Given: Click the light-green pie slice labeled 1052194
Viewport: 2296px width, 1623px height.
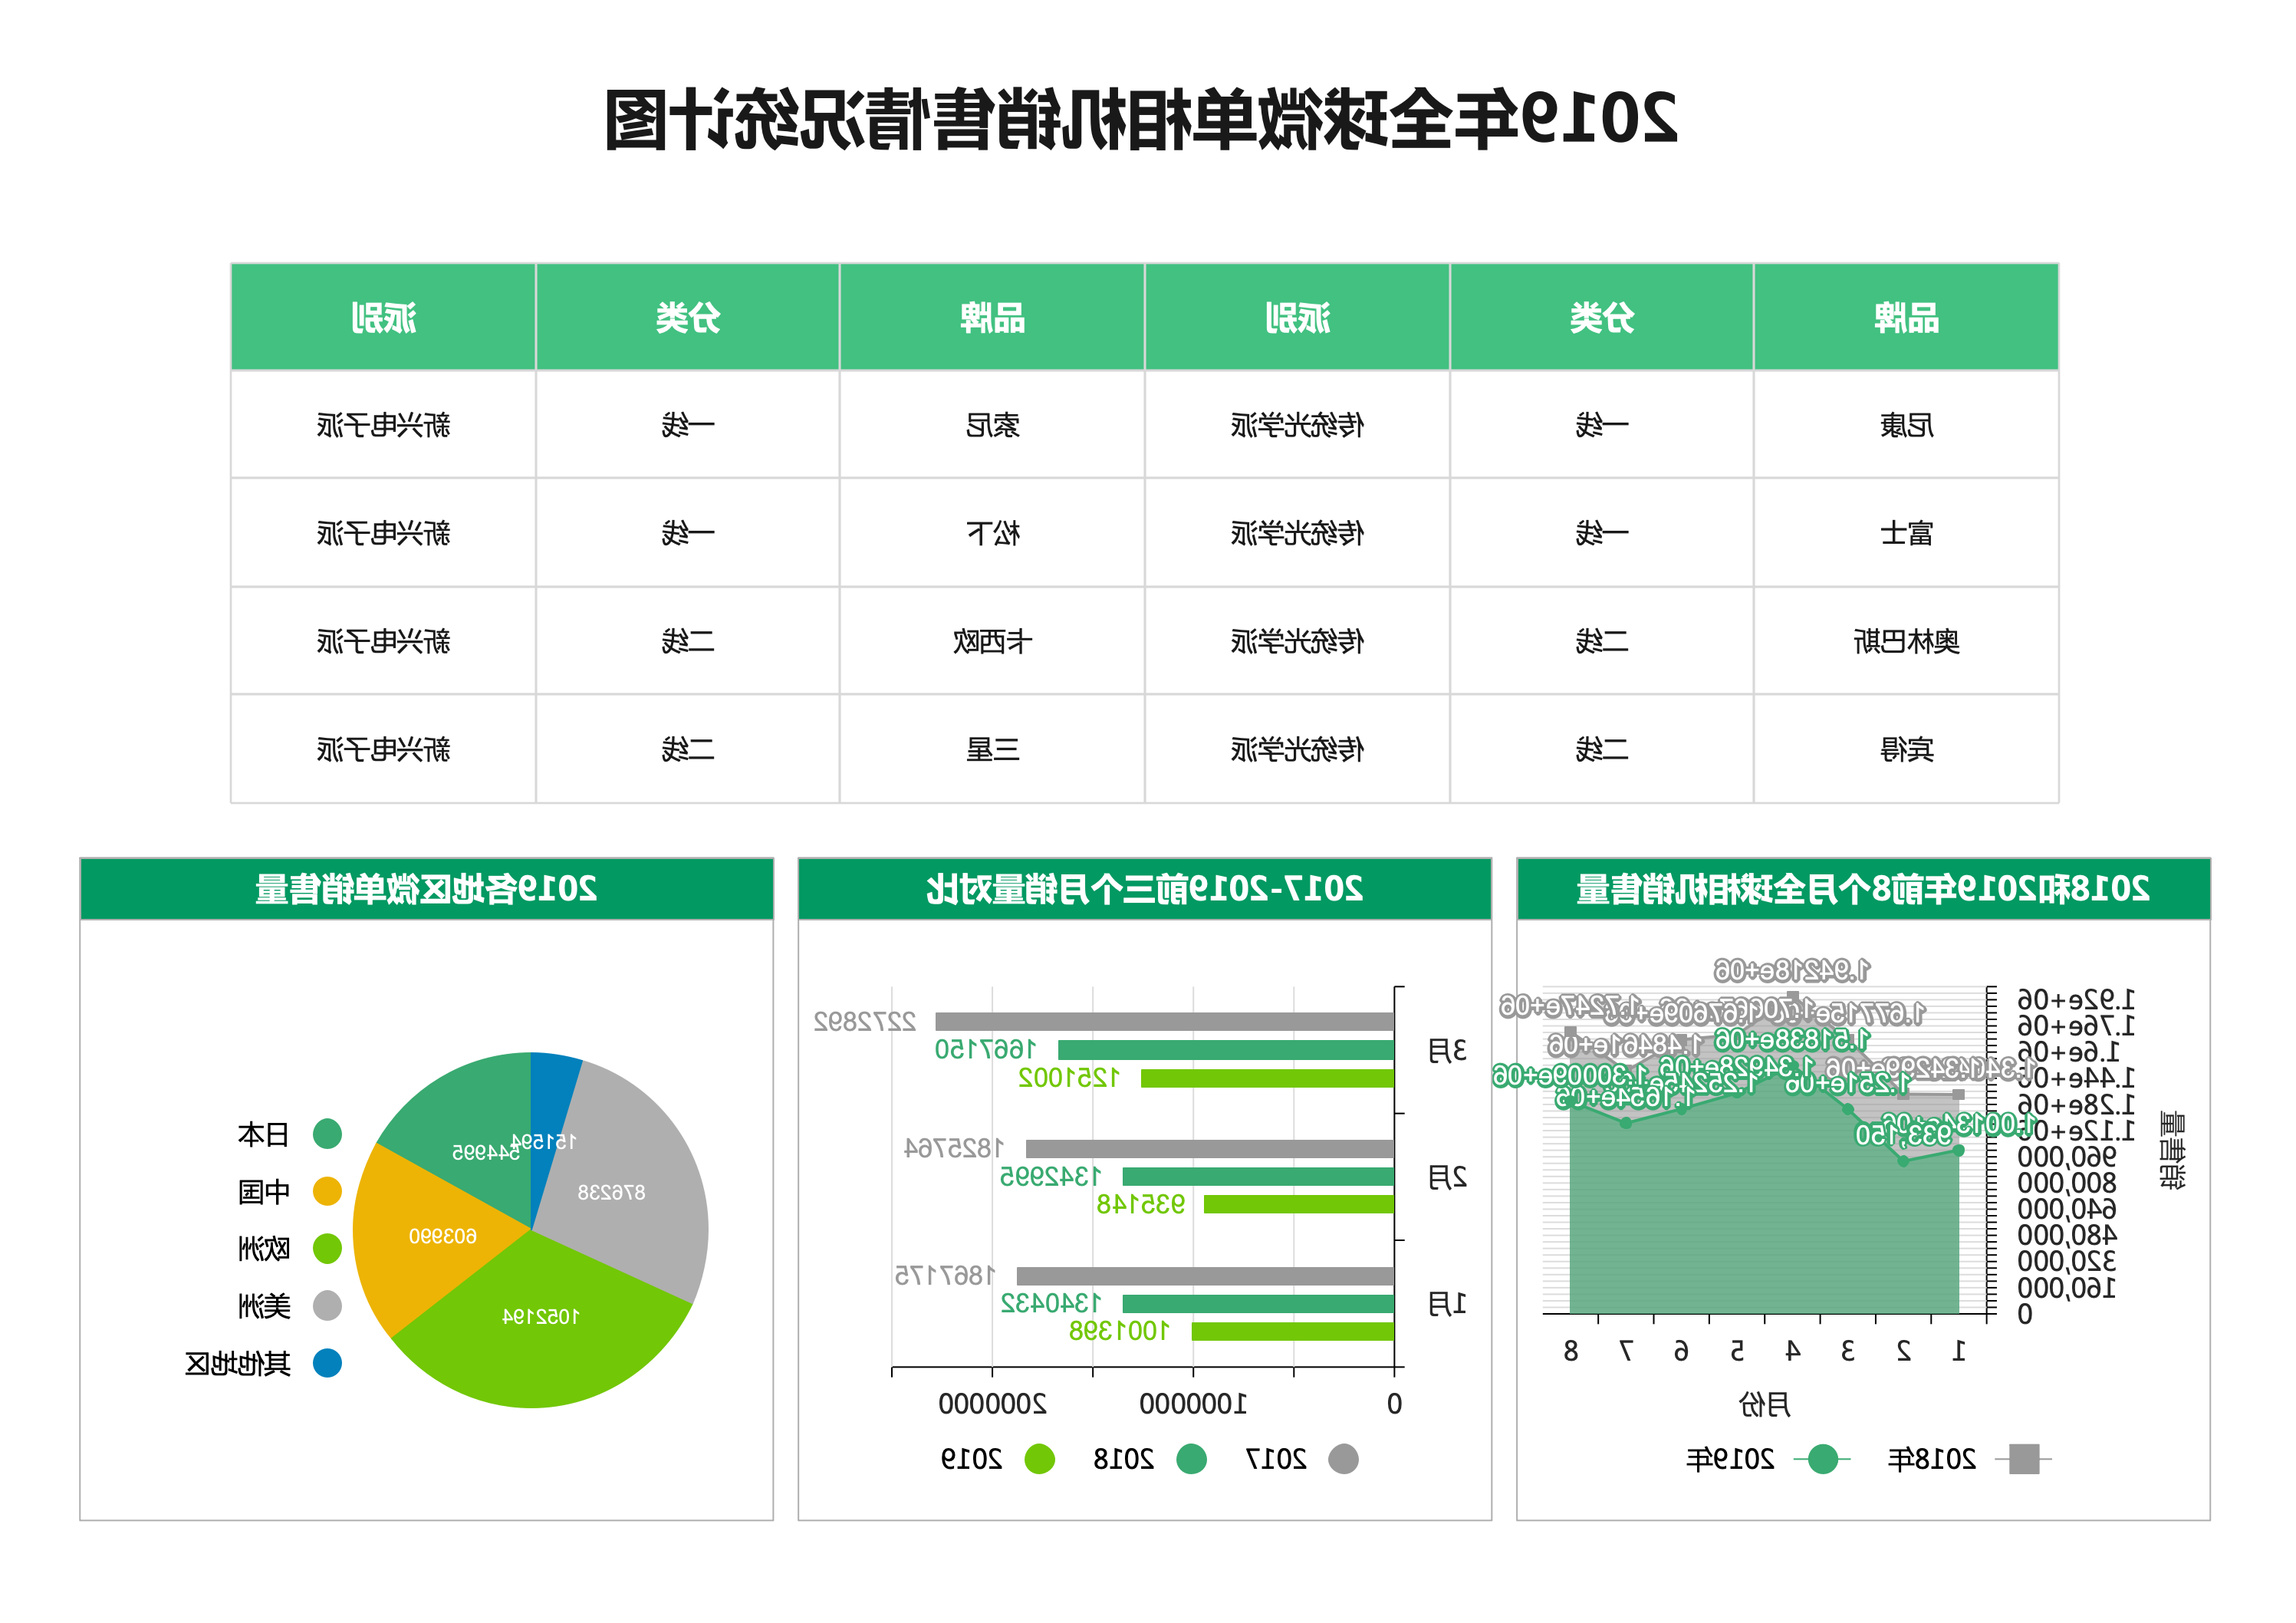Looking at the screenshot, I should [x=540, y=1320].
